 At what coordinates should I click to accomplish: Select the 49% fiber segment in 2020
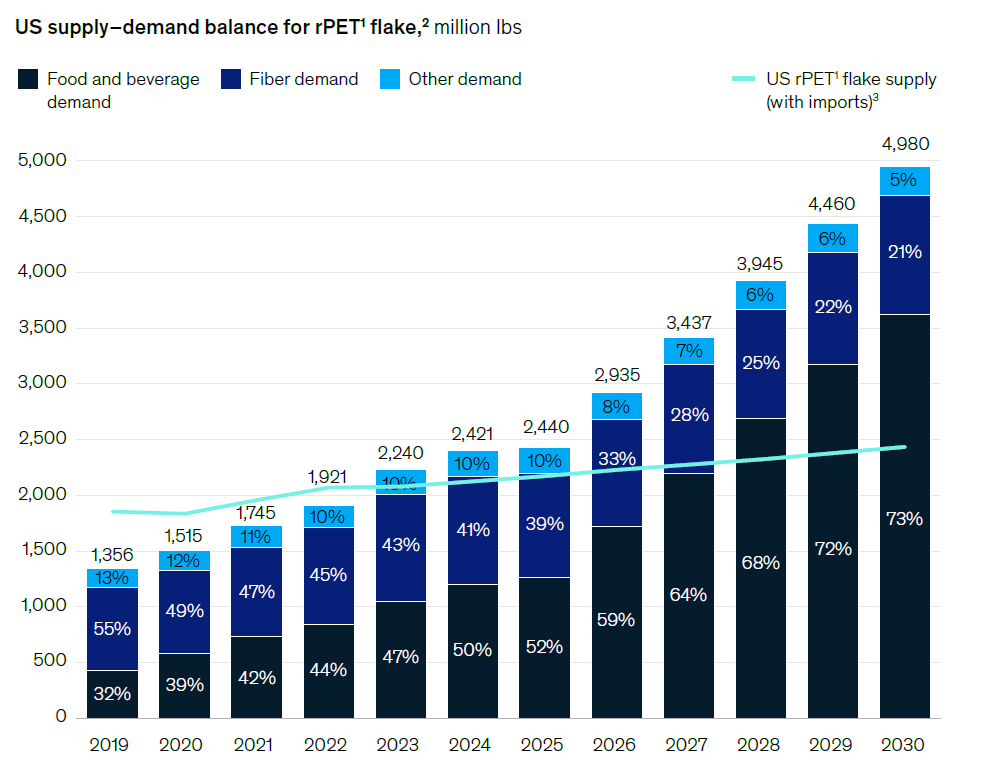pyautogui.click(x=185, y=611)
